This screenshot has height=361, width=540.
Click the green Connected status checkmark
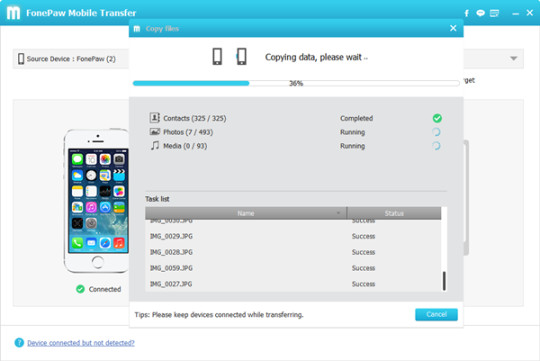click(x=80, y=289)
